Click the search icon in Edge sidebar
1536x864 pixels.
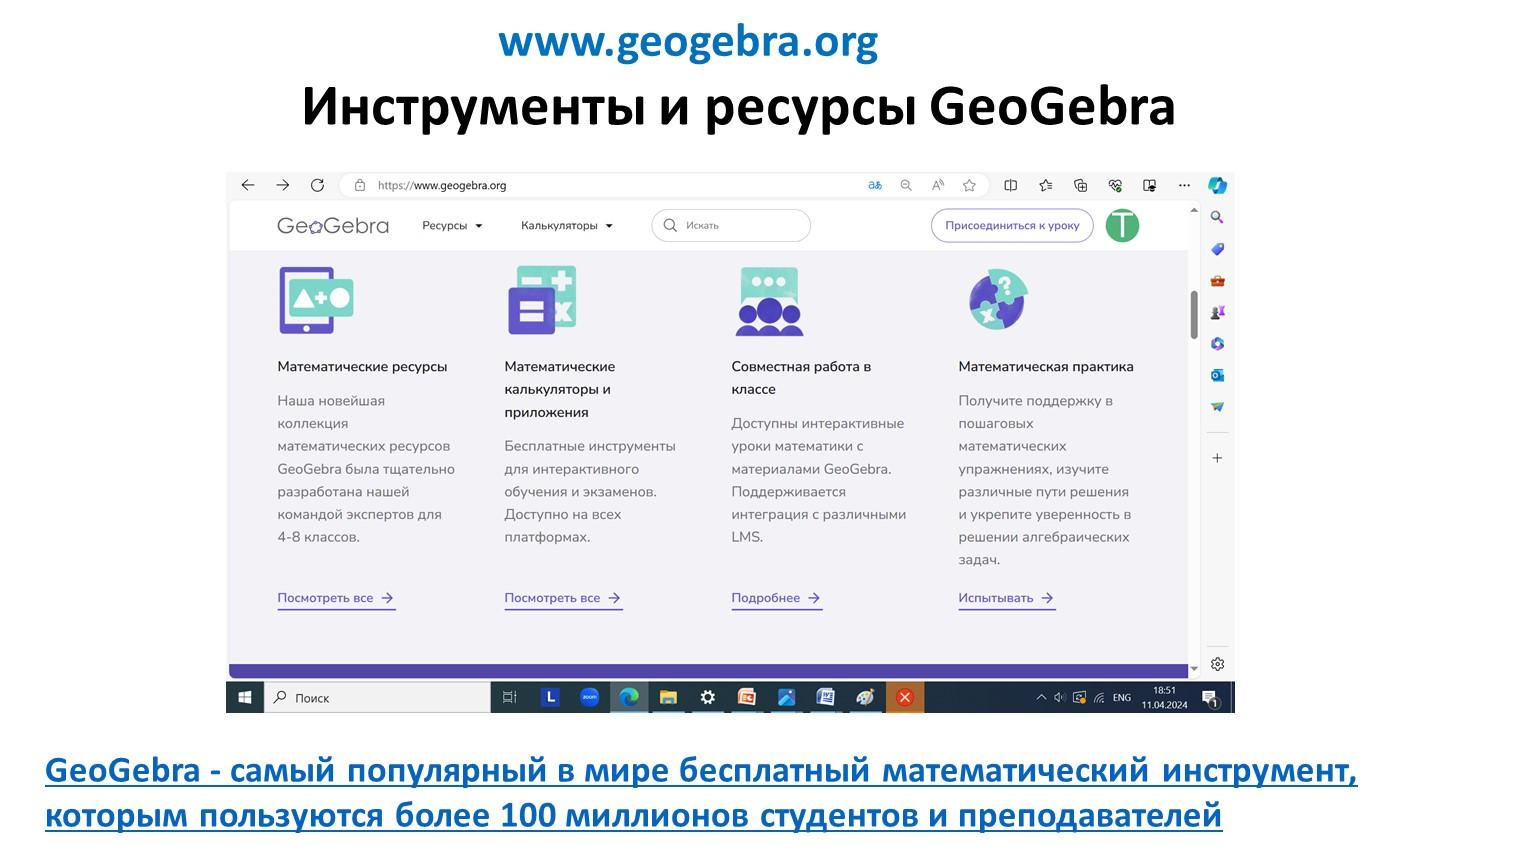point(1217,217)
